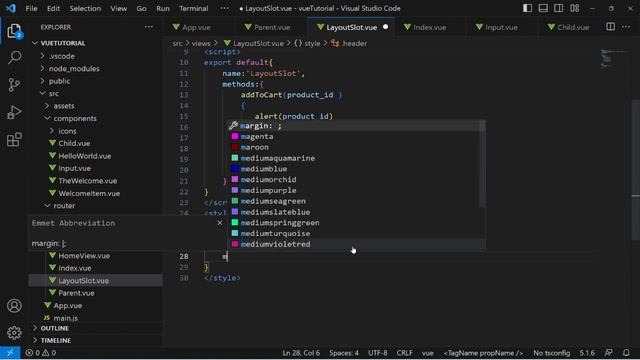Switch to the Parent.vue tab

272,27
